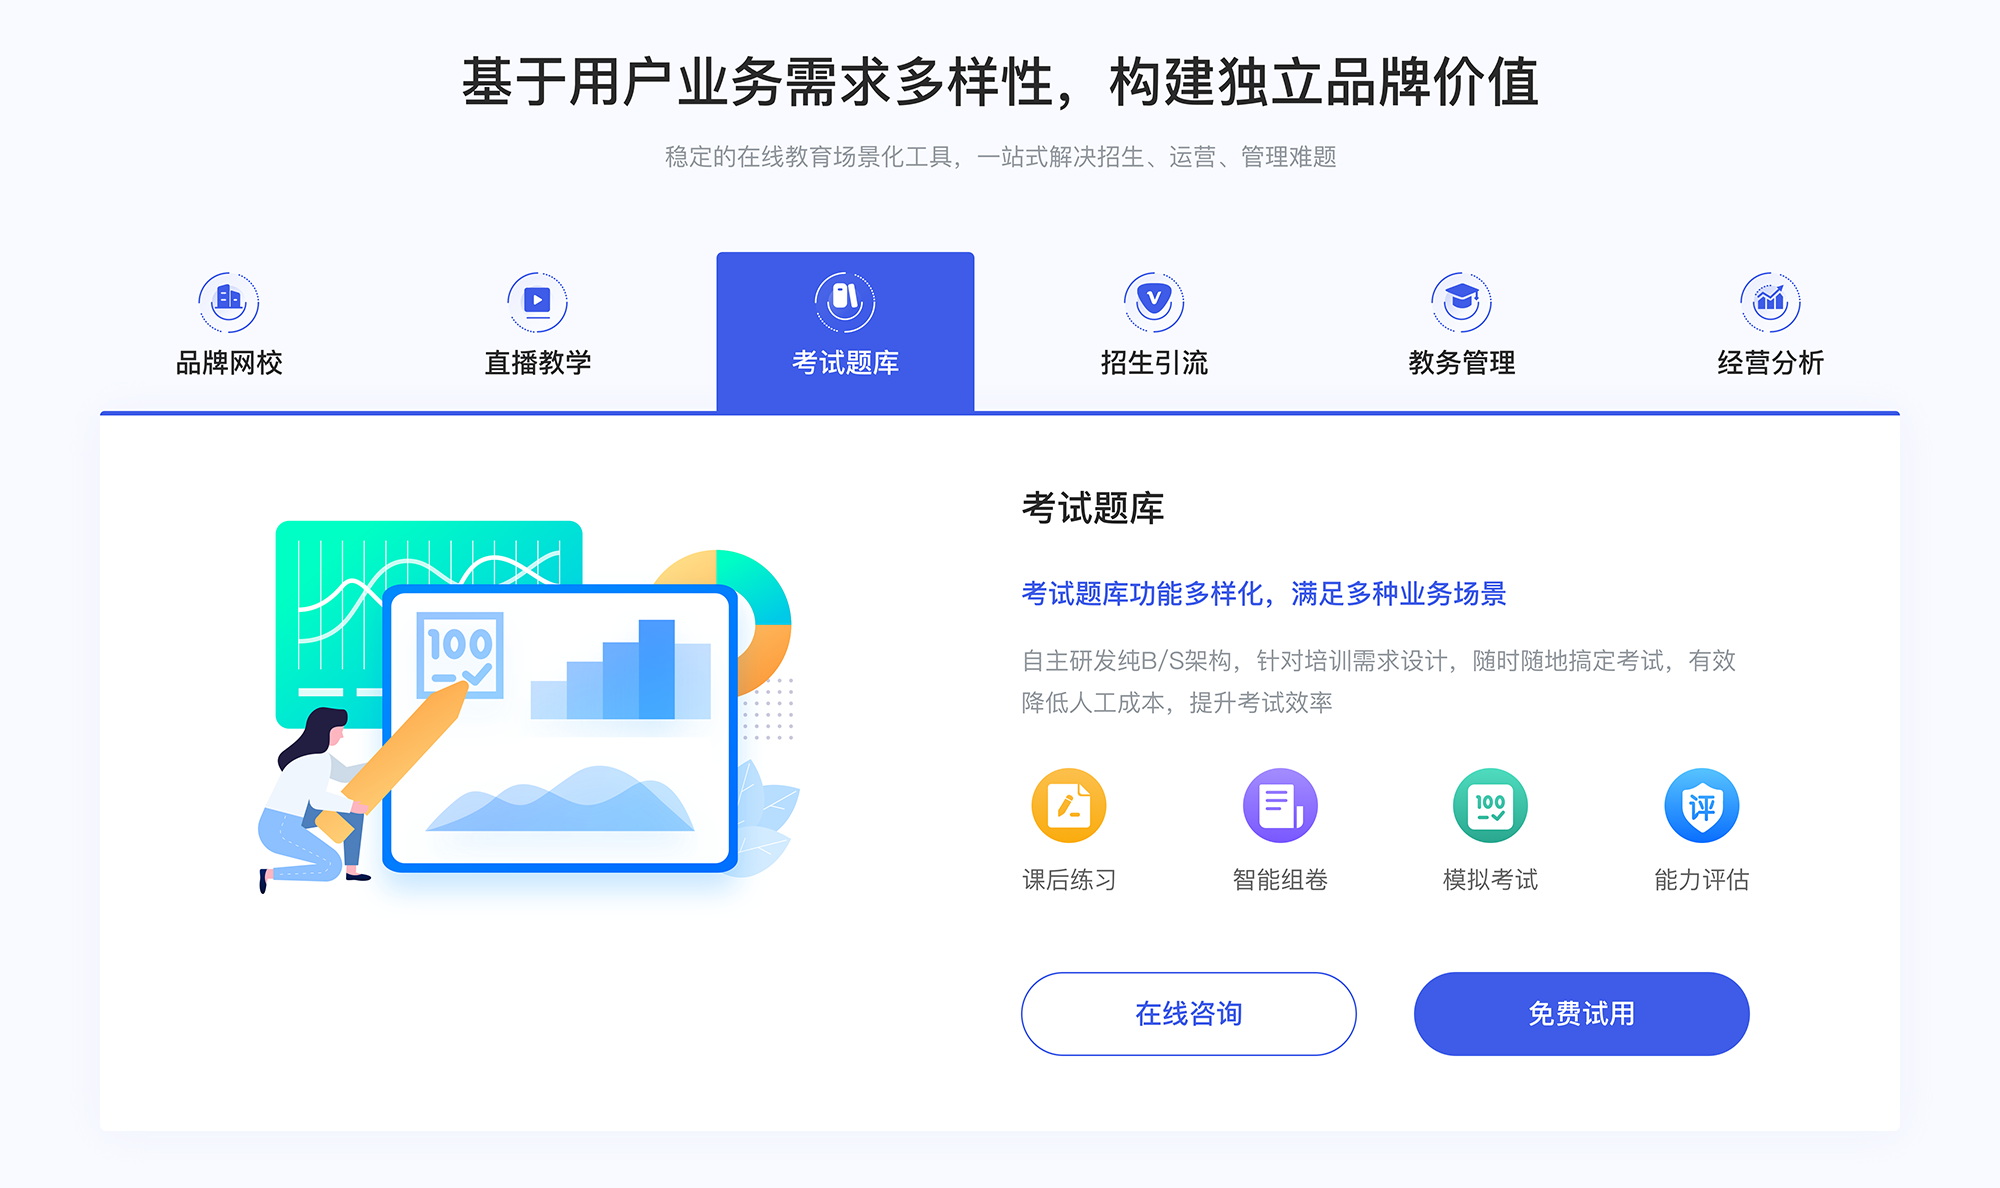Screen dimensions: 2000x1188
Task: Open the 招生引流 icon
Action: coord(1150,297)
